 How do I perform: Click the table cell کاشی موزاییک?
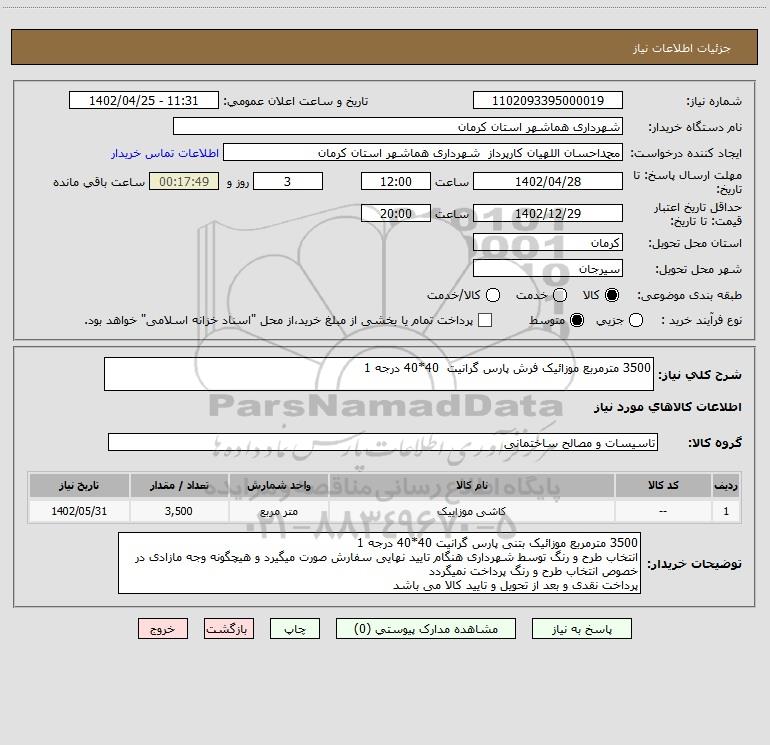471,512
